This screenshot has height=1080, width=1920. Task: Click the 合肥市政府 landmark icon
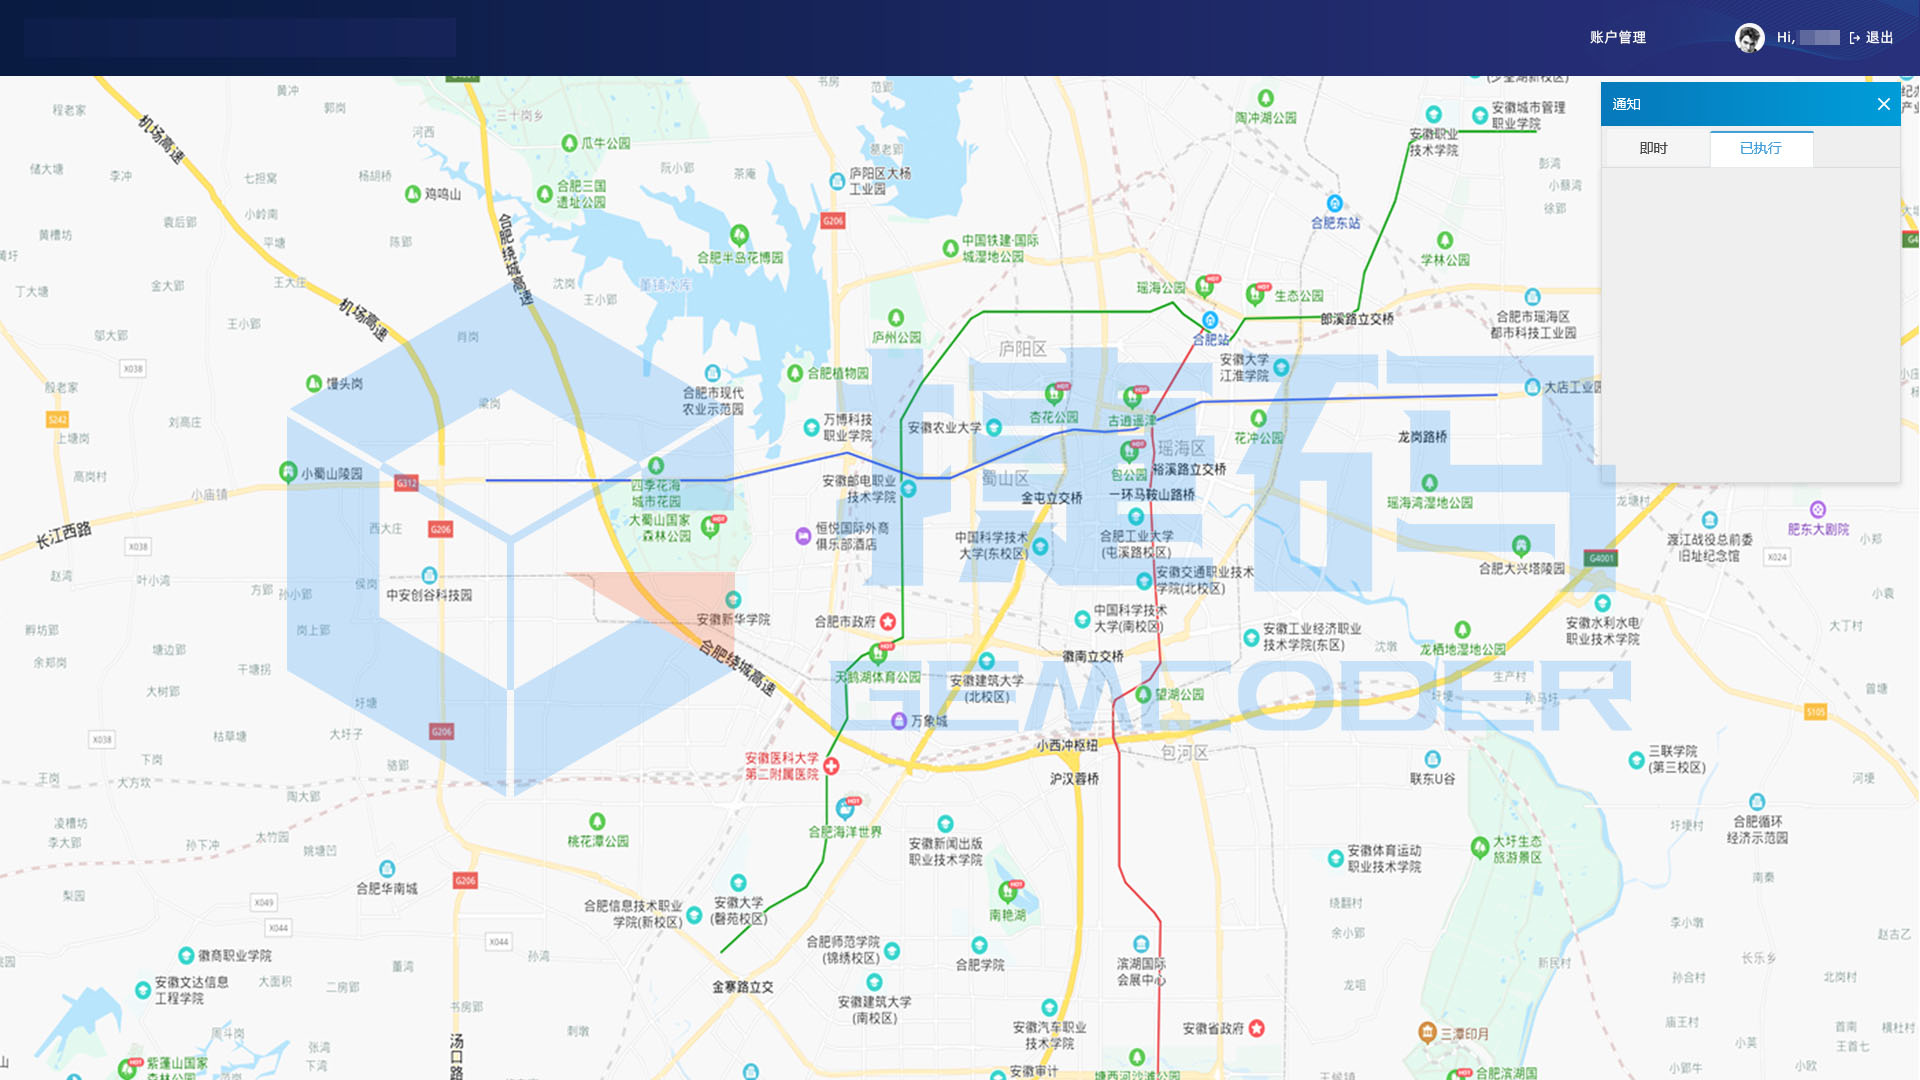pos(889,620)
